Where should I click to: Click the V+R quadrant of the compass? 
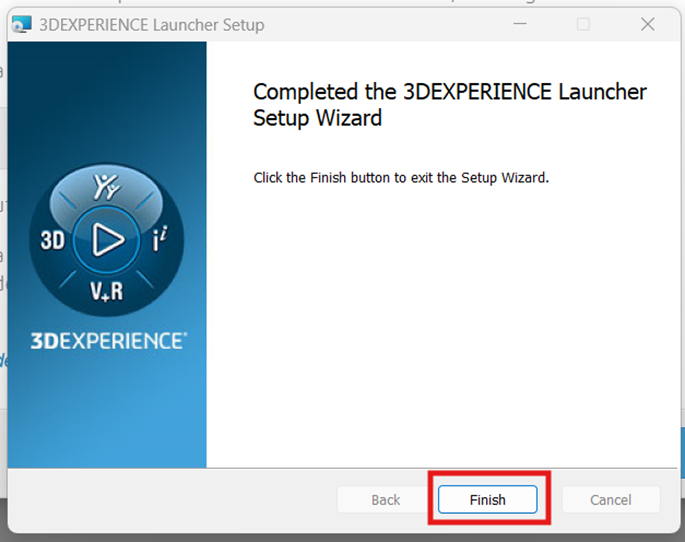point(107,291)
